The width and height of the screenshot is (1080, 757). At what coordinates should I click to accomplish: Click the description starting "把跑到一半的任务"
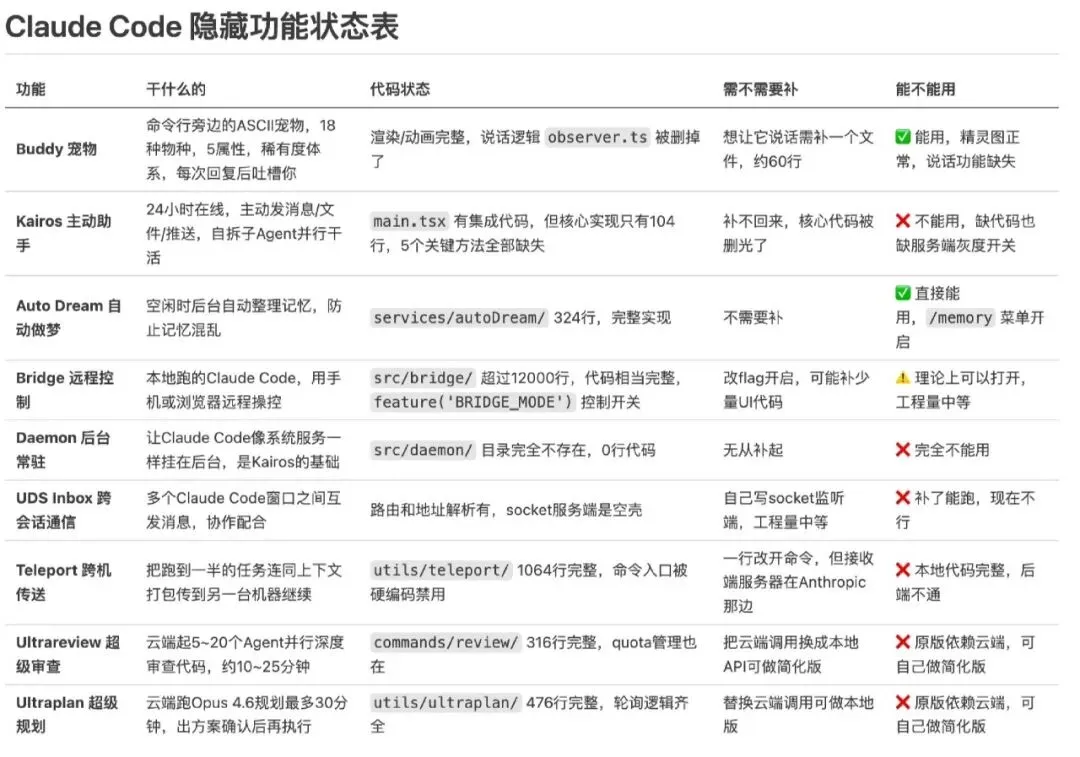244,582
